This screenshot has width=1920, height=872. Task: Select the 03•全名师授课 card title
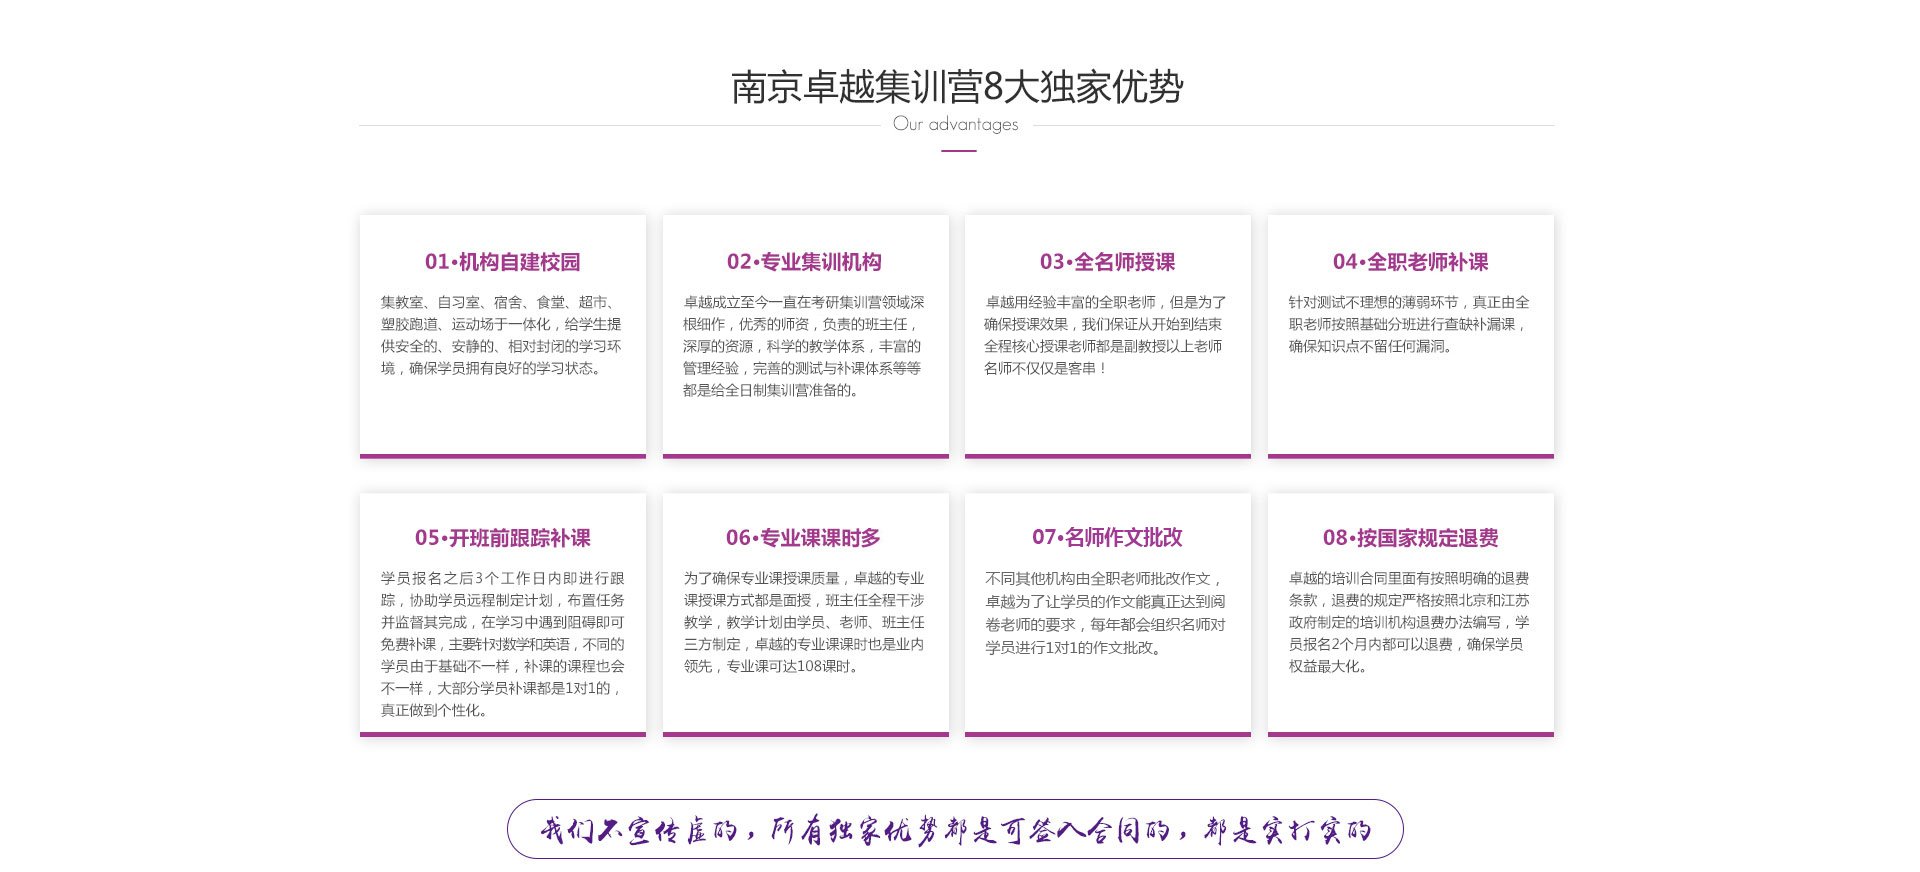(x=1107, y=262)
